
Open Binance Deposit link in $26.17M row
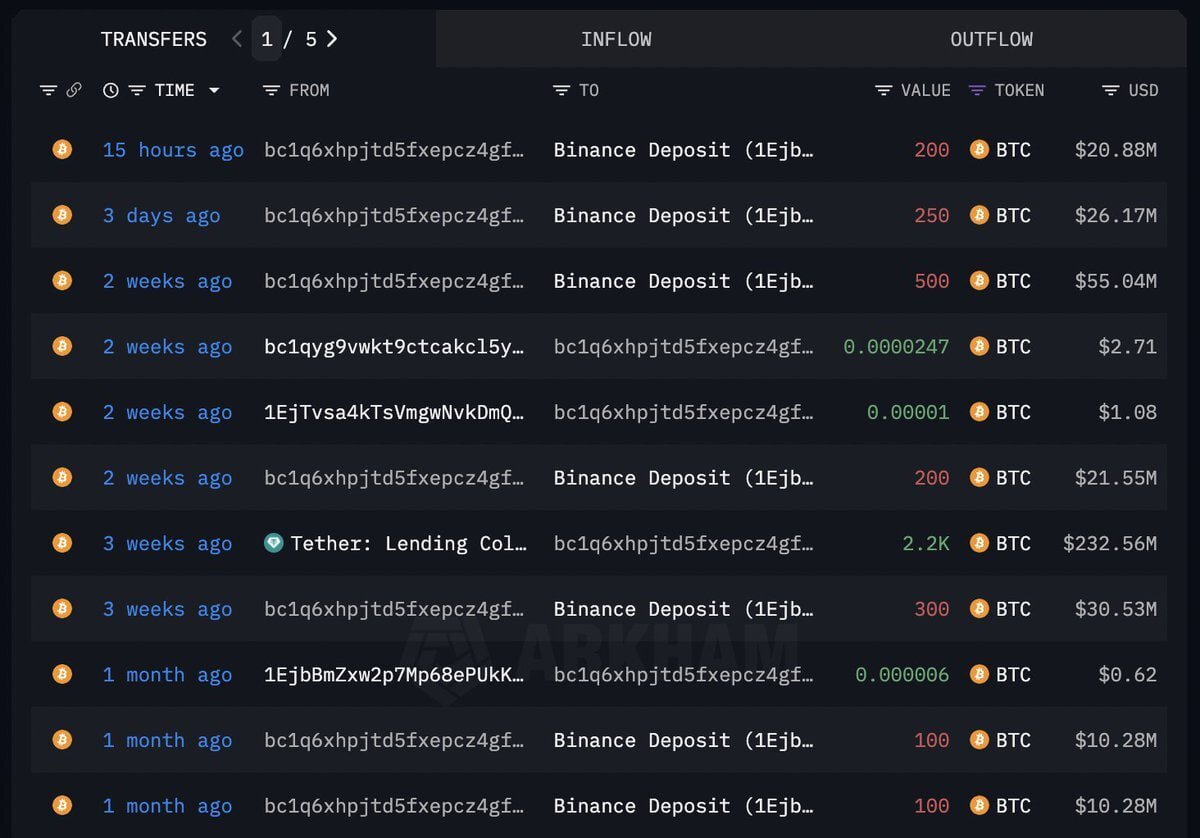pyautogui.click(x=684, y=215)
